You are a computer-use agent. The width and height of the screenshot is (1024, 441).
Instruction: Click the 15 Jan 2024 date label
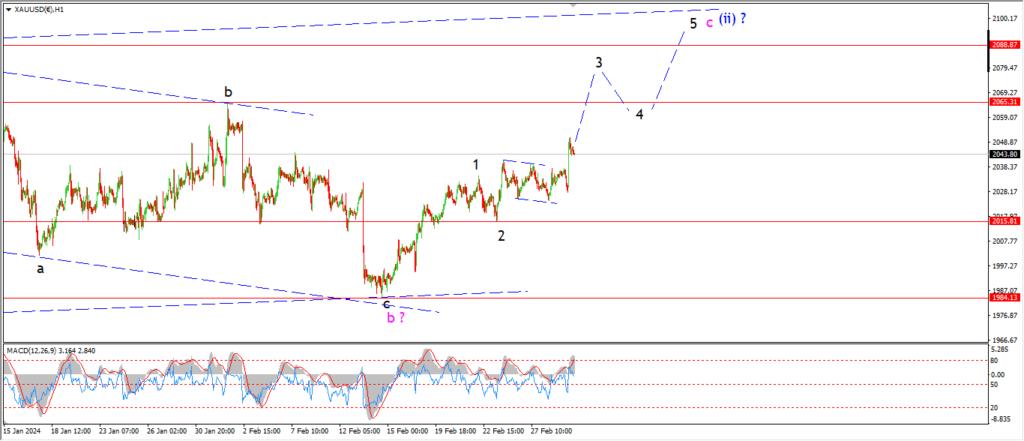click(x=20, y=431)
